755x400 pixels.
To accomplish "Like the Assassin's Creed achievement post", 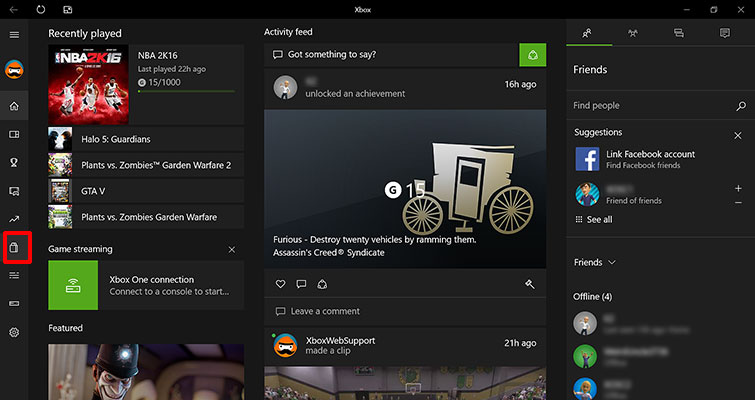I will [280, 284].
